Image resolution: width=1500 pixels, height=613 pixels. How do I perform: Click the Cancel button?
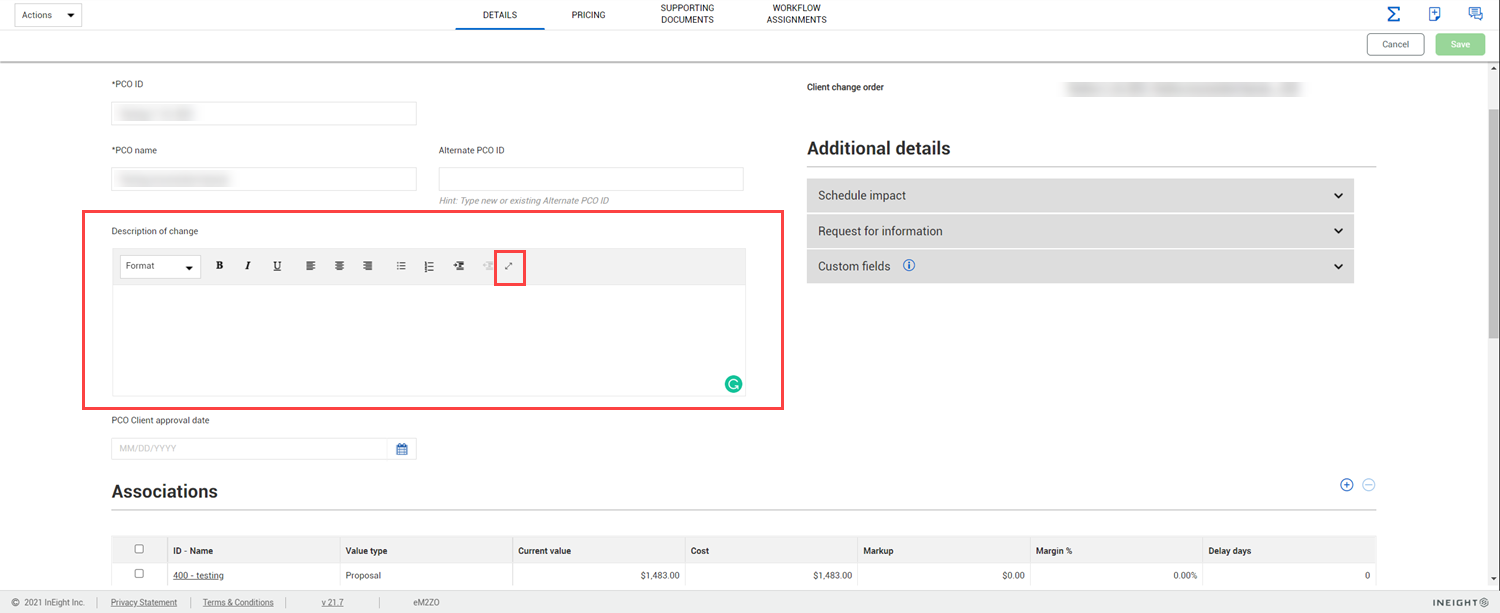click(x=1395, y=44)
